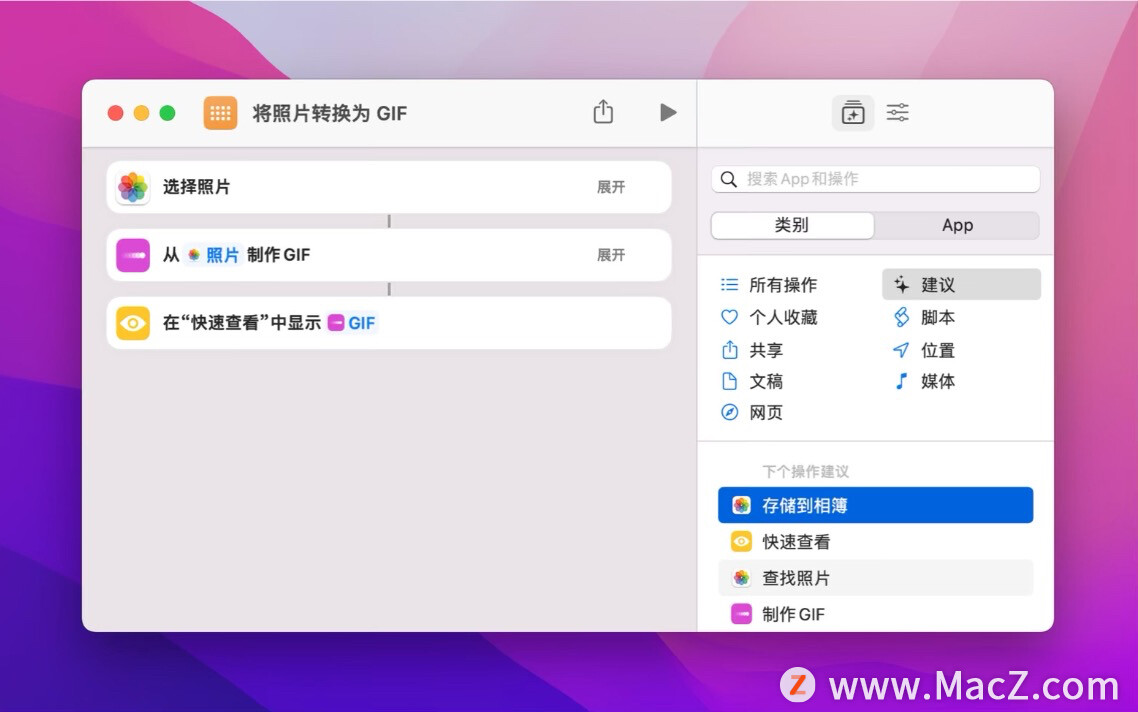Screen dimensions: 1138x712
Task: Choose suggested action 查找照片
Action: click(x=875, y=578)
